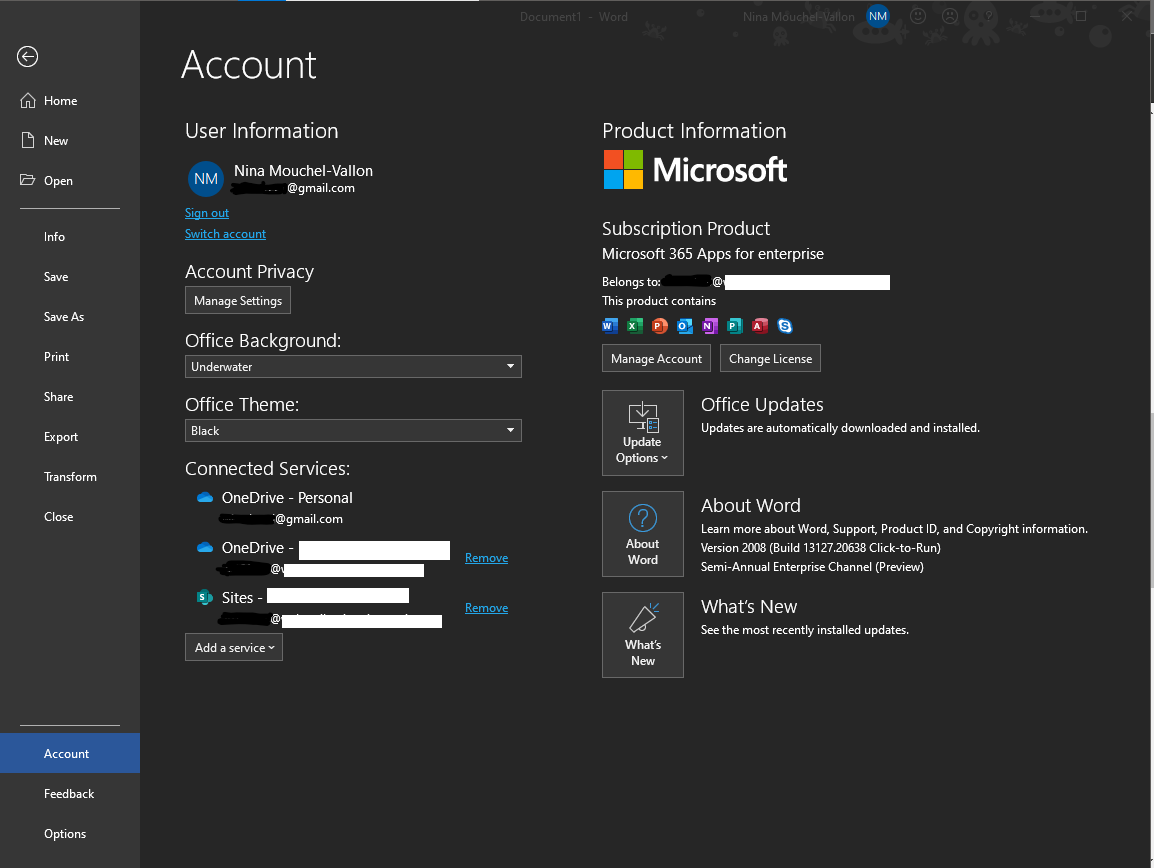The image size is (1154, 868).
Task: Open the Office Background dropdown showing Underwater
Action: click(x=353, y=367)
